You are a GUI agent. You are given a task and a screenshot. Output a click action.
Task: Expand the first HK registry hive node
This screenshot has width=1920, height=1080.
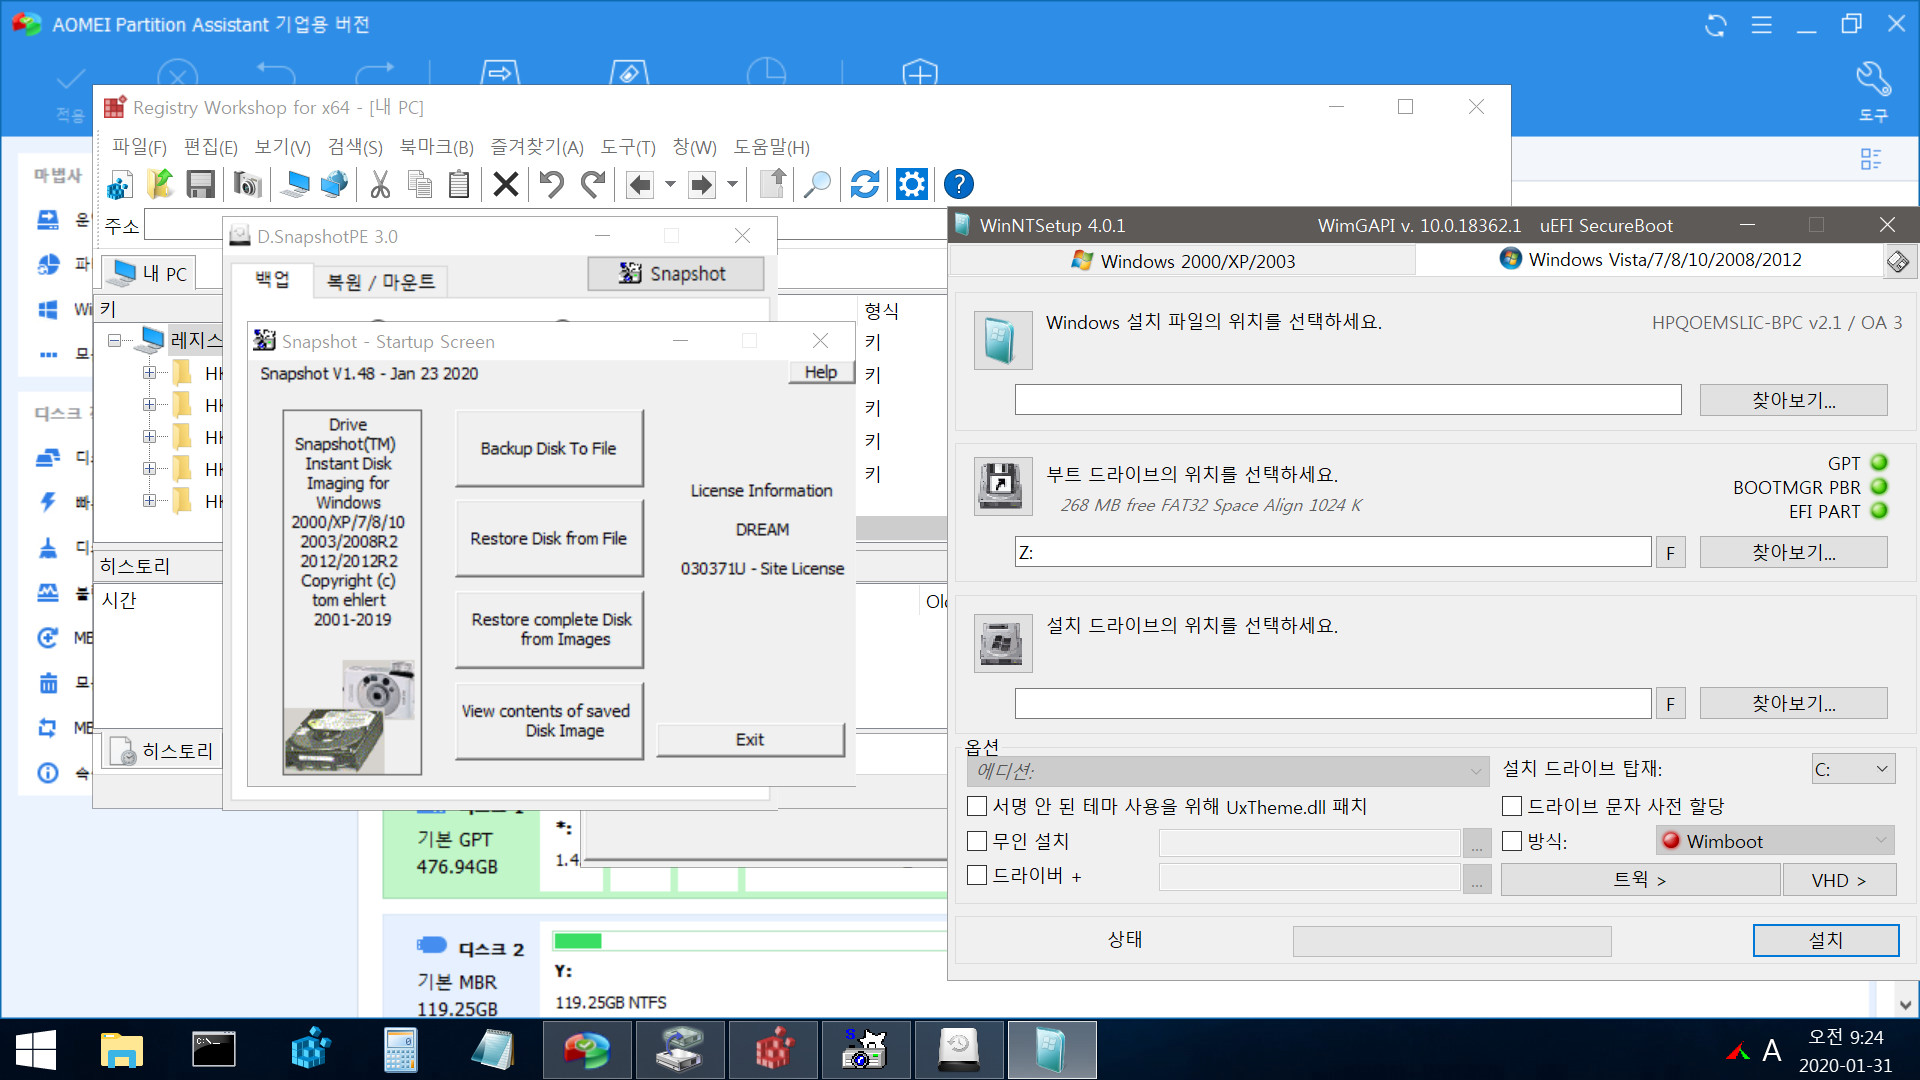[x=149, y=373]
